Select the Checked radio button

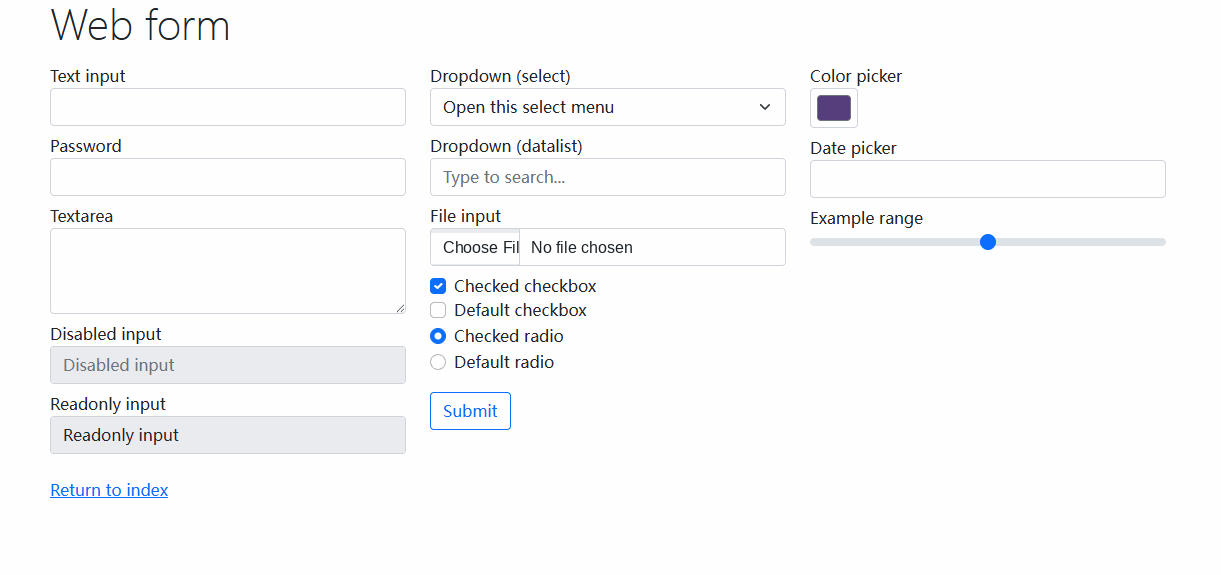click(x=438, y=336)
